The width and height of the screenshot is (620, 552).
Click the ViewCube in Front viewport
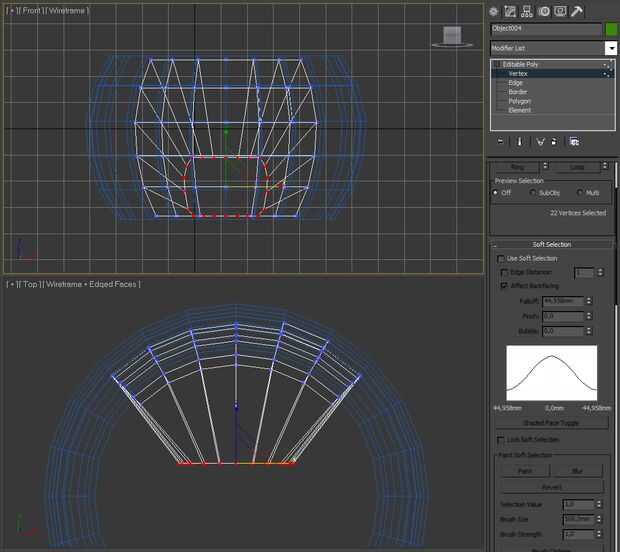coord(452,36)
